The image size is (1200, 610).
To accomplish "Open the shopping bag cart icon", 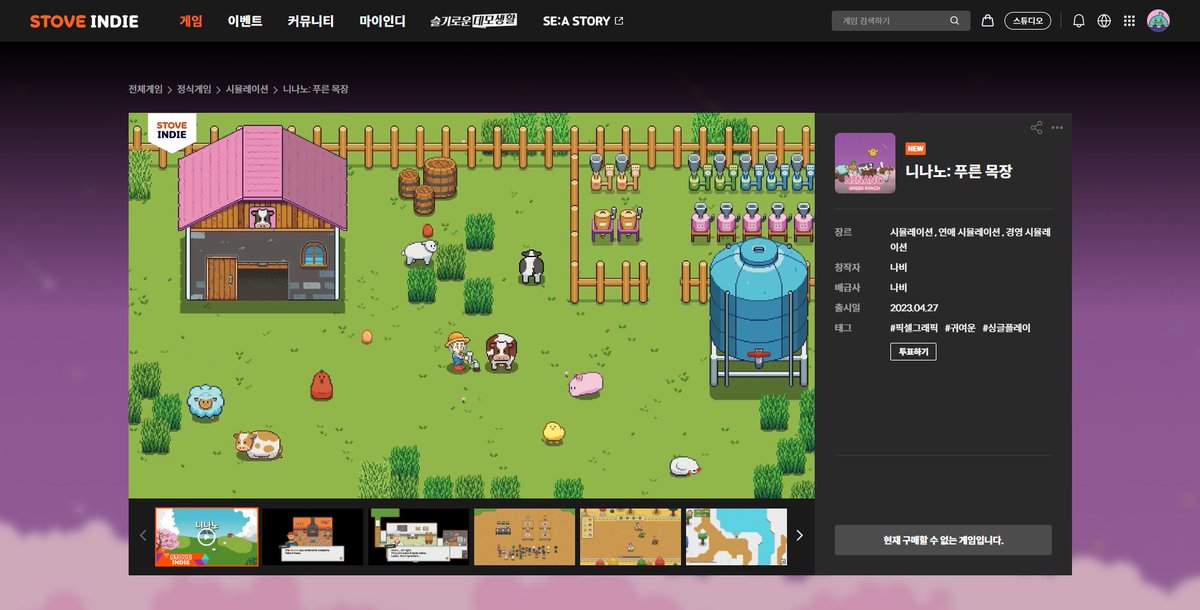I will click(988, 20).
